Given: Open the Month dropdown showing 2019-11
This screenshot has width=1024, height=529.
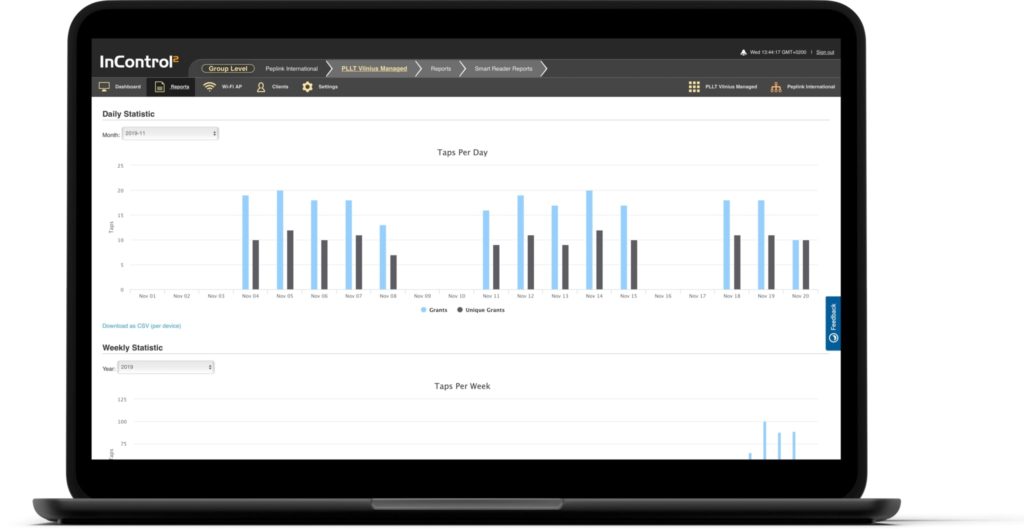Looking at the screenshot, I should click(171, 133).
